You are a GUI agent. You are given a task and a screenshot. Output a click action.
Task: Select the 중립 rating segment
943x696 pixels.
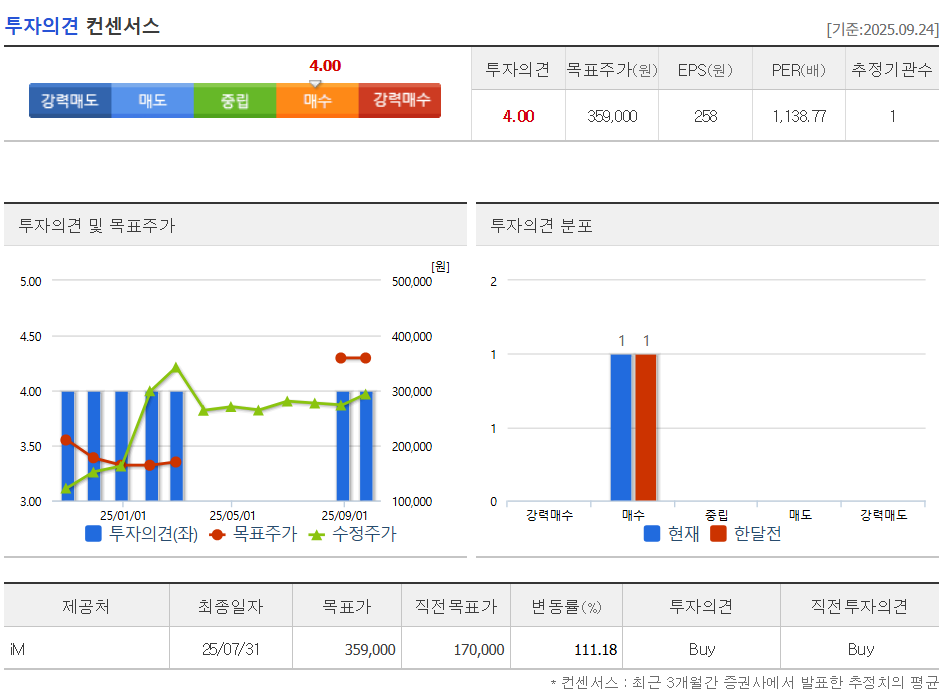coord(234,100)
